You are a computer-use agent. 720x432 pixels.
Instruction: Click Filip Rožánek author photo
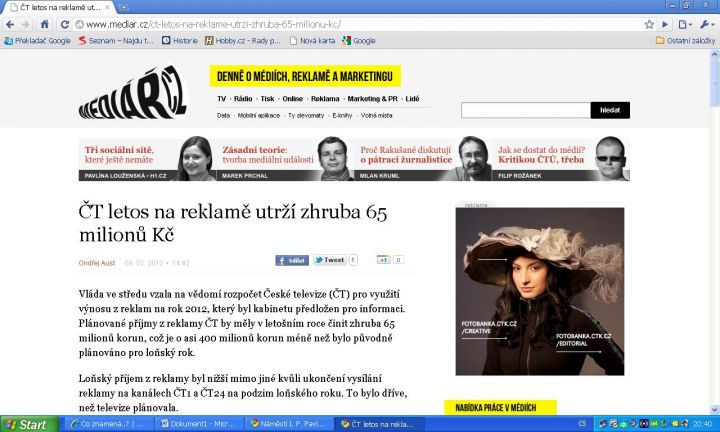point(612,158)
